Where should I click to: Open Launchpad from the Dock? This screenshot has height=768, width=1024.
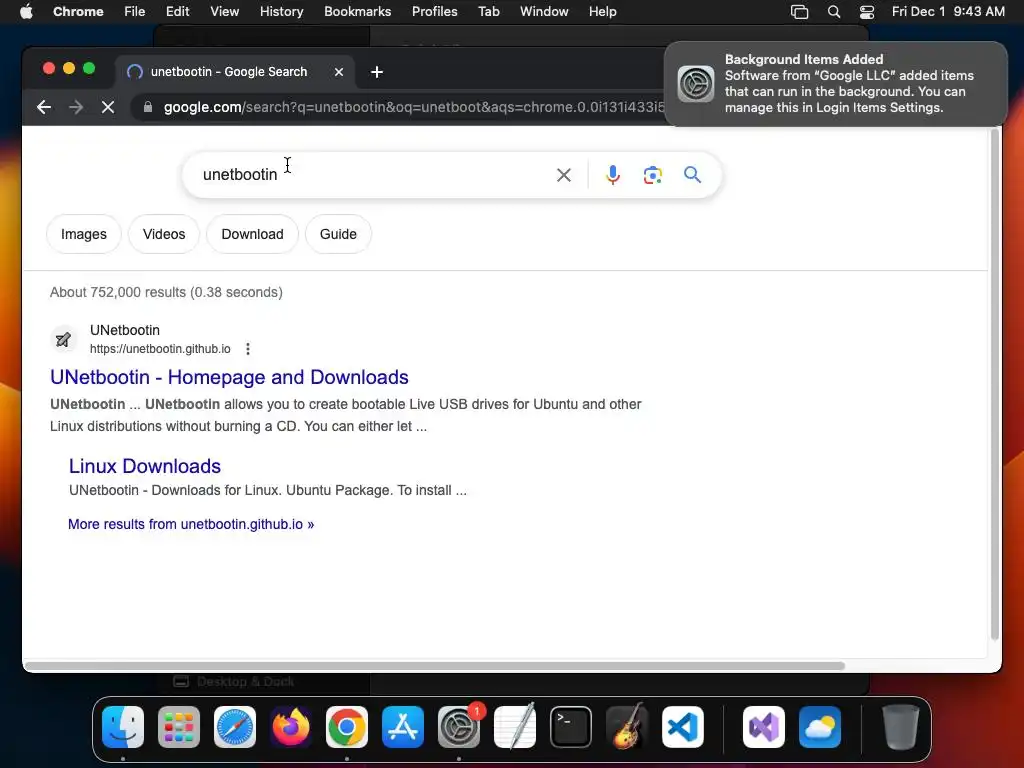click(x=179, y=727)
